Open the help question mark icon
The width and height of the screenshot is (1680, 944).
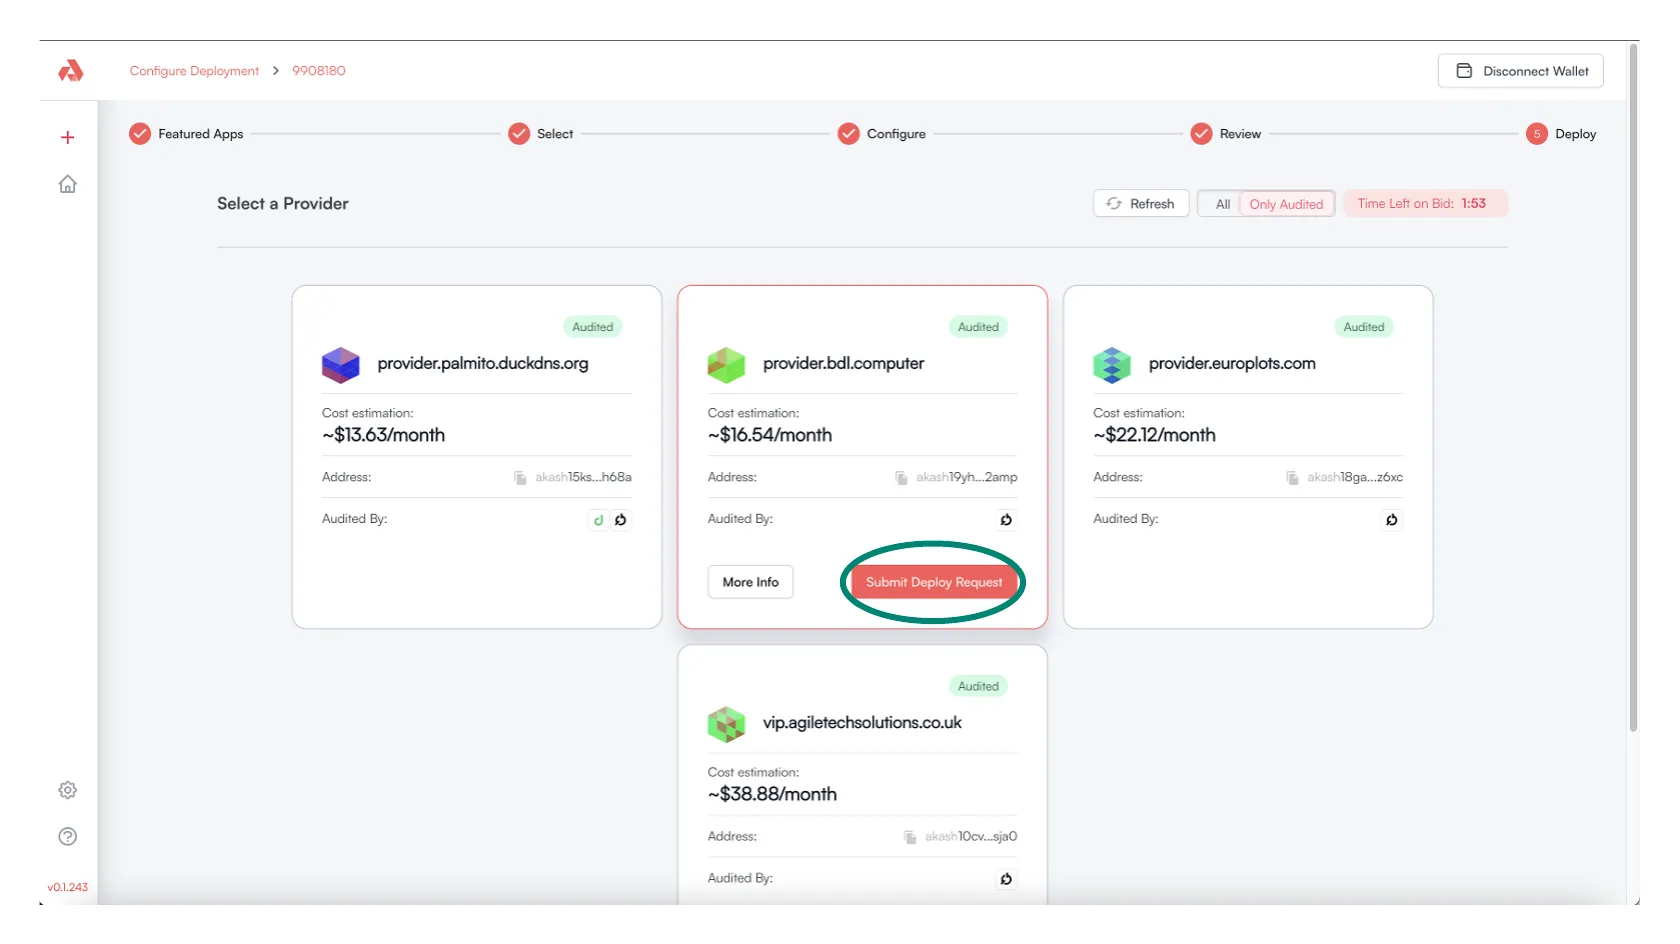click(68, 837)
